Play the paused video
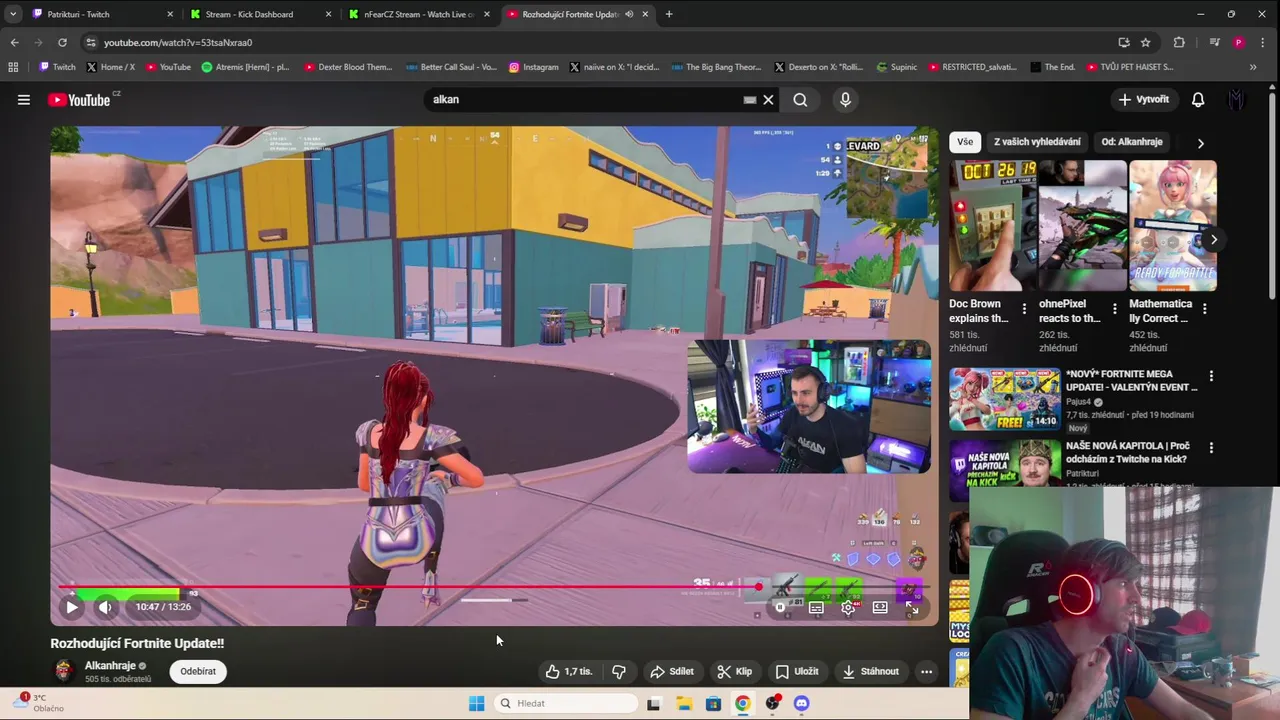The width and height of the screenshot is (1280, 720). click(72, 607)
